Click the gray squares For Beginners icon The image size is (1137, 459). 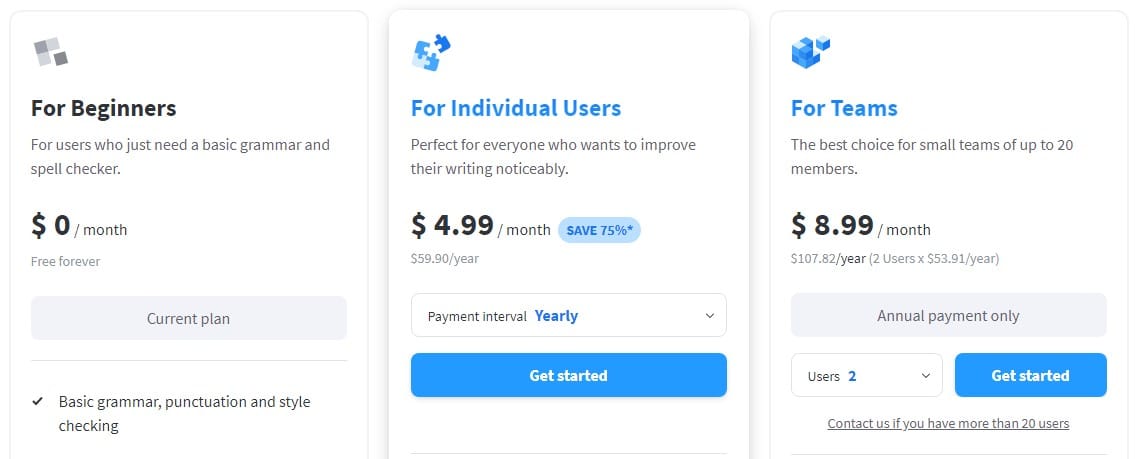50,52
